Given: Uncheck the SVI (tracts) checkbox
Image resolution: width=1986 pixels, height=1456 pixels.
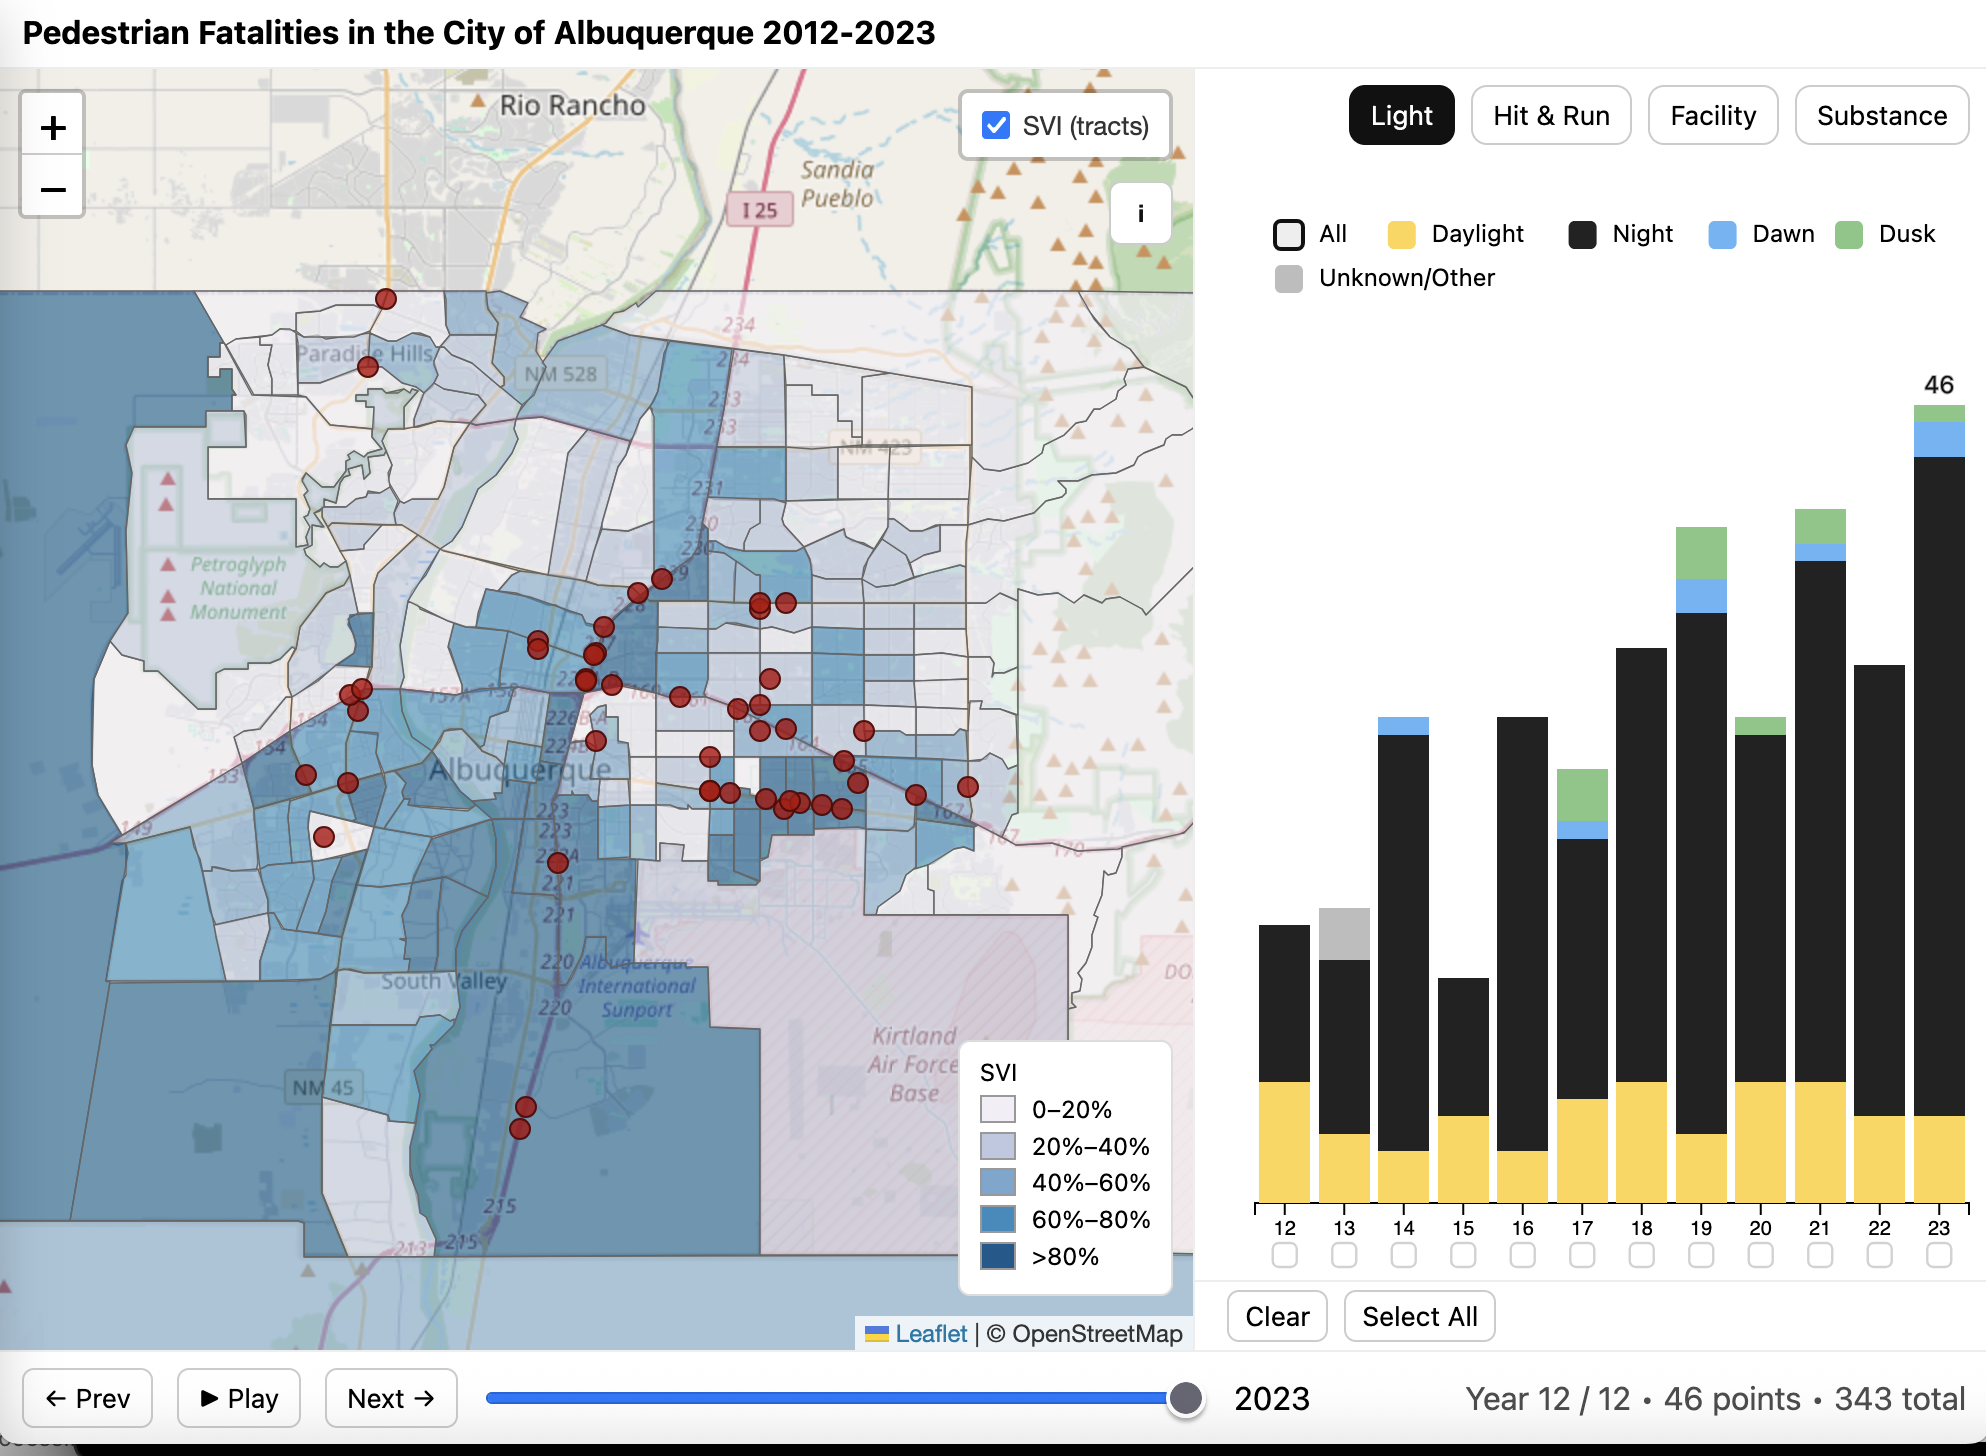Looking at the screenshot, I should (x=996, y=125).
